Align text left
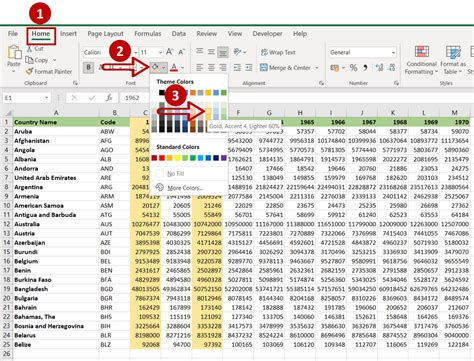Image resolution: width=474 pixels, height=361 pixels. 200,68
